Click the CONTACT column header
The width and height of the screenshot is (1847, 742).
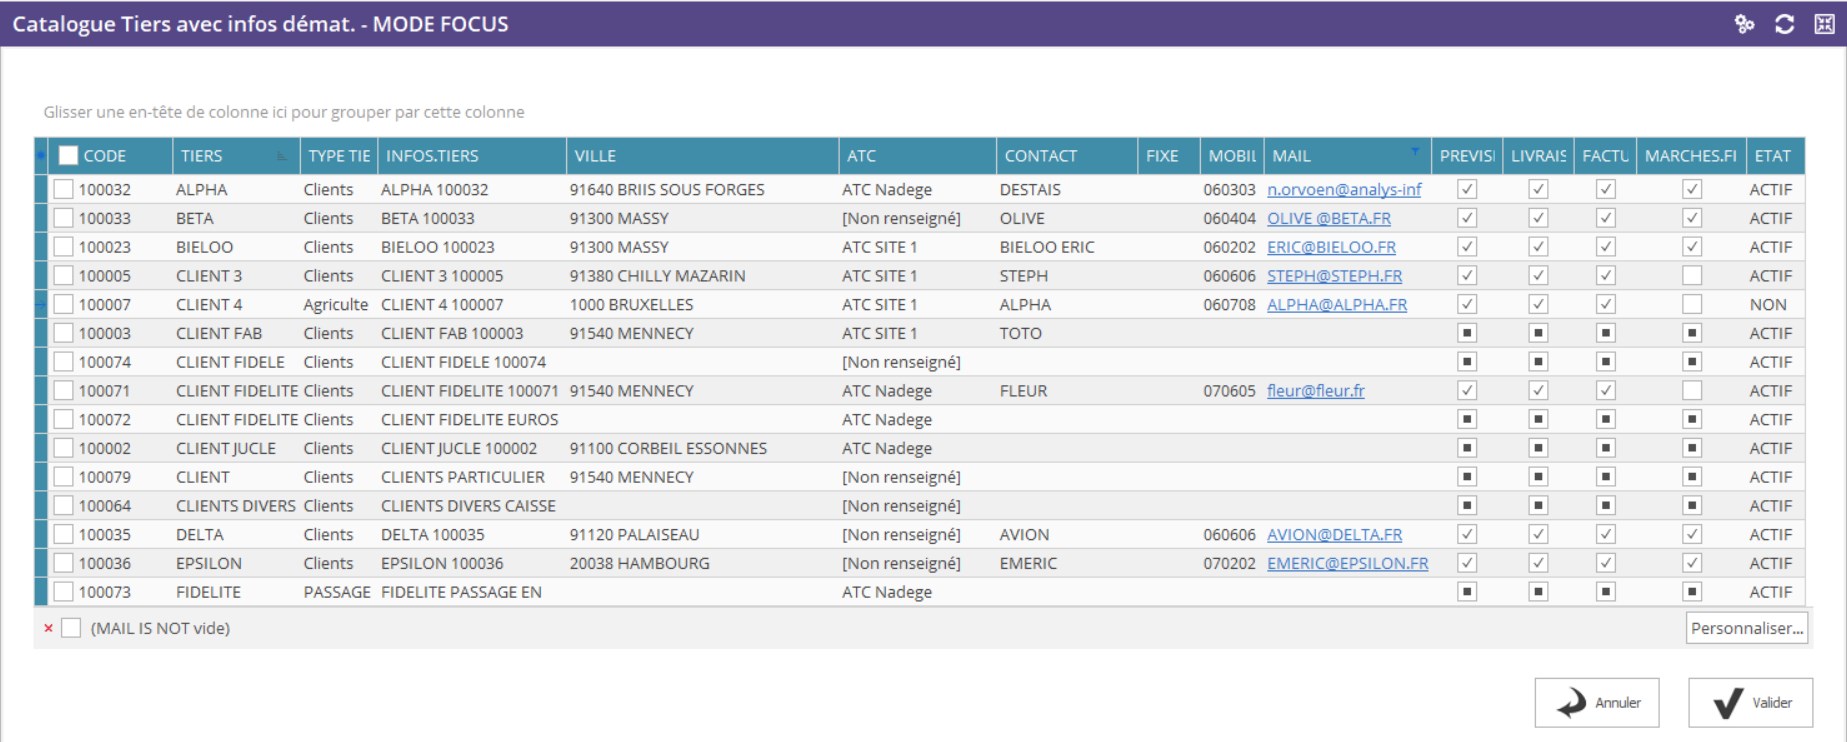pos(1065,156)
